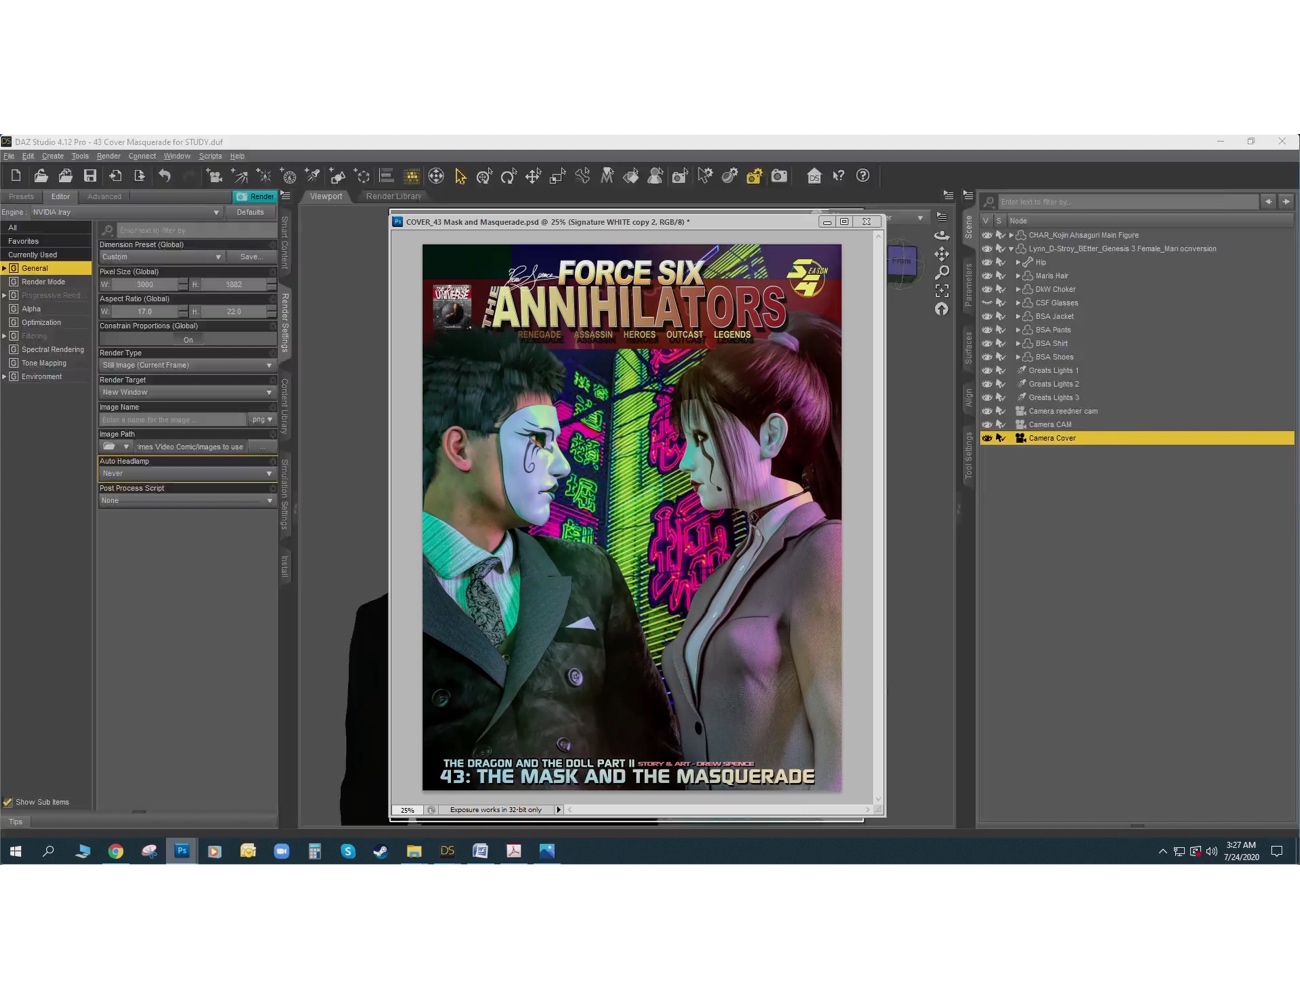Open the Auto Headlamp Never dropdown
Viewport: 1300px width, 1000px height.
187,473
